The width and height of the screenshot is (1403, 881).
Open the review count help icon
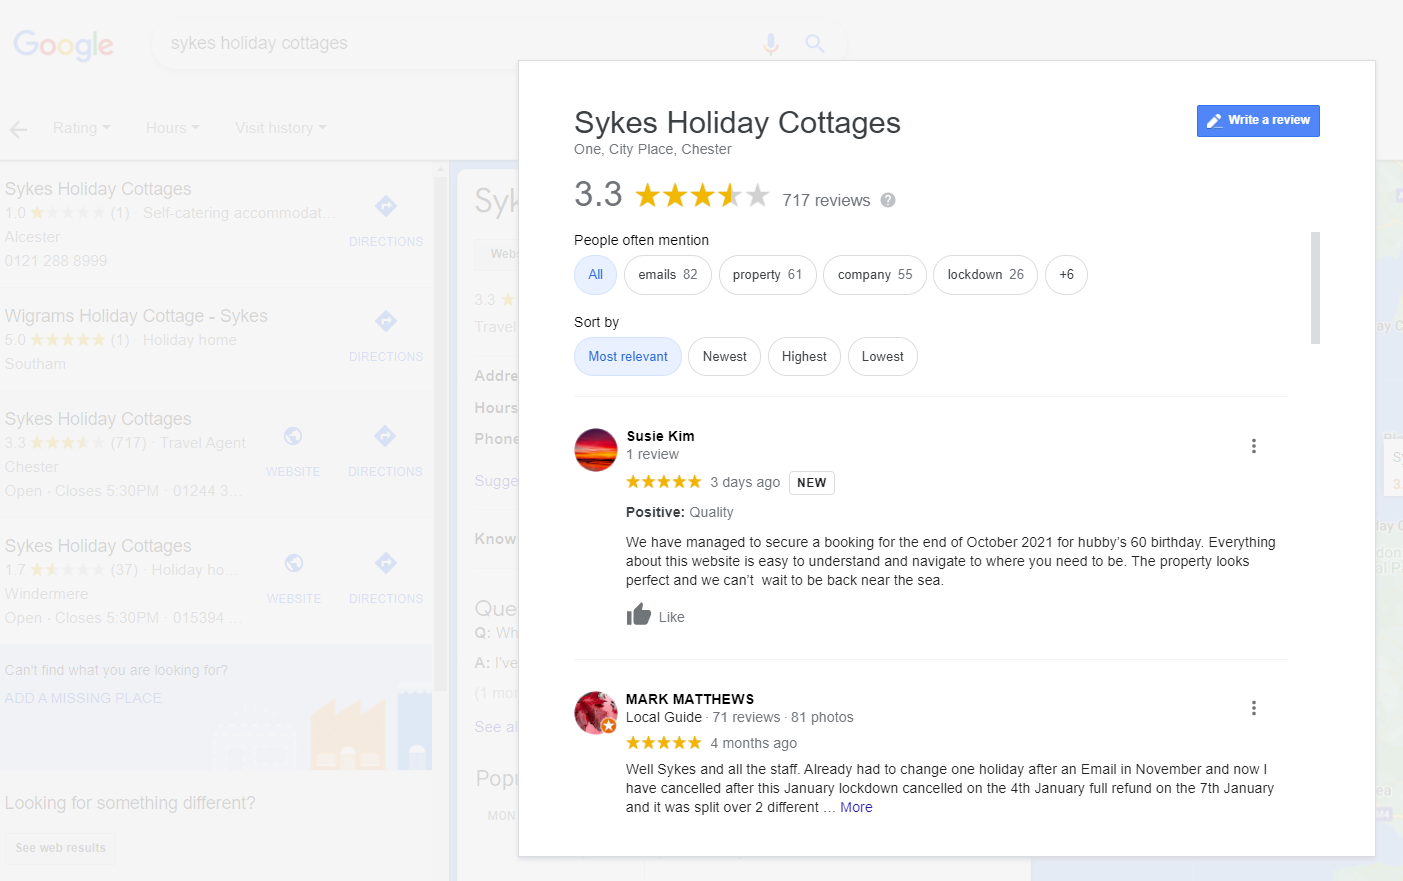pos(888,200)
